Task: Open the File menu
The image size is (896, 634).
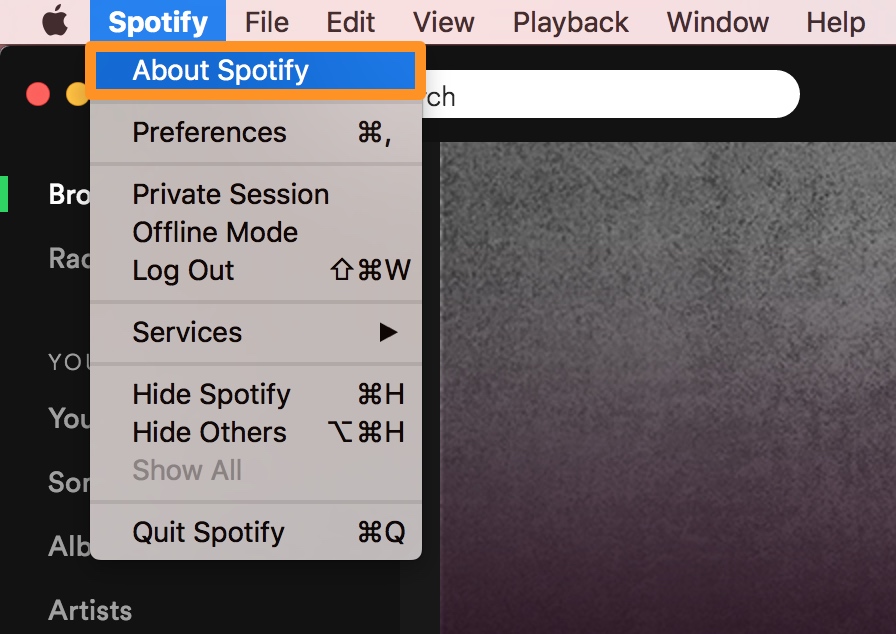Action: point(266,22)
